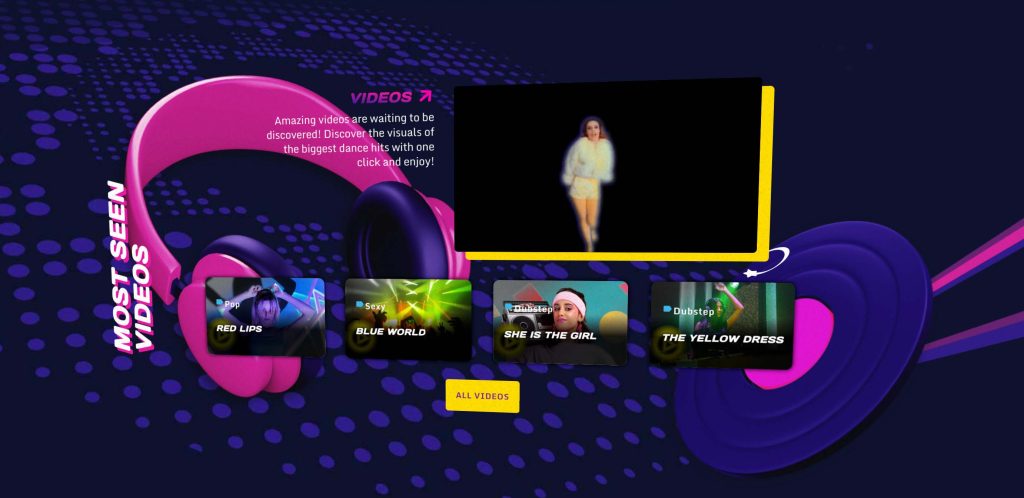
Task: Hit the play icon on She Is The Girl
Action: (512, 339)
